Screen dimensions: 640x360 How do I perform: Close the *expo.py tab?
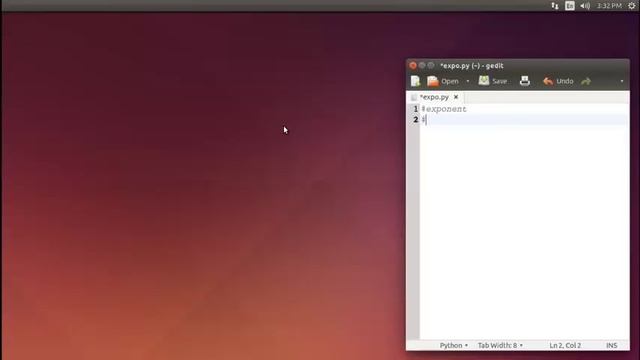(456, 97)
